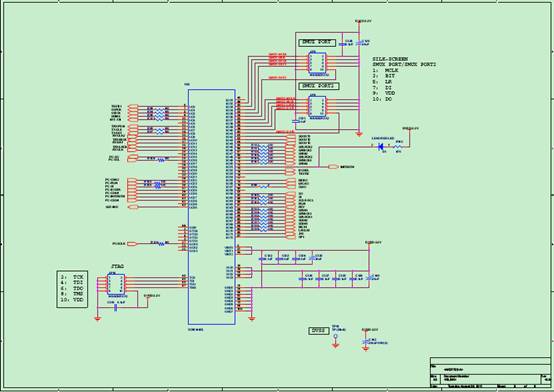Click the test point circle beside DVSS

tap(335, 336)
